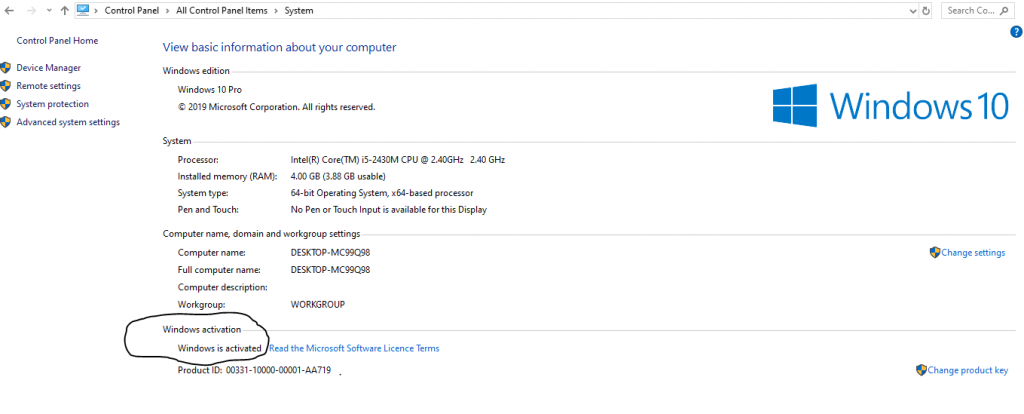This screenshot has width=1024, height=414.
Task: Click the WORKGROUP value
Action: (x=317, y=304)
